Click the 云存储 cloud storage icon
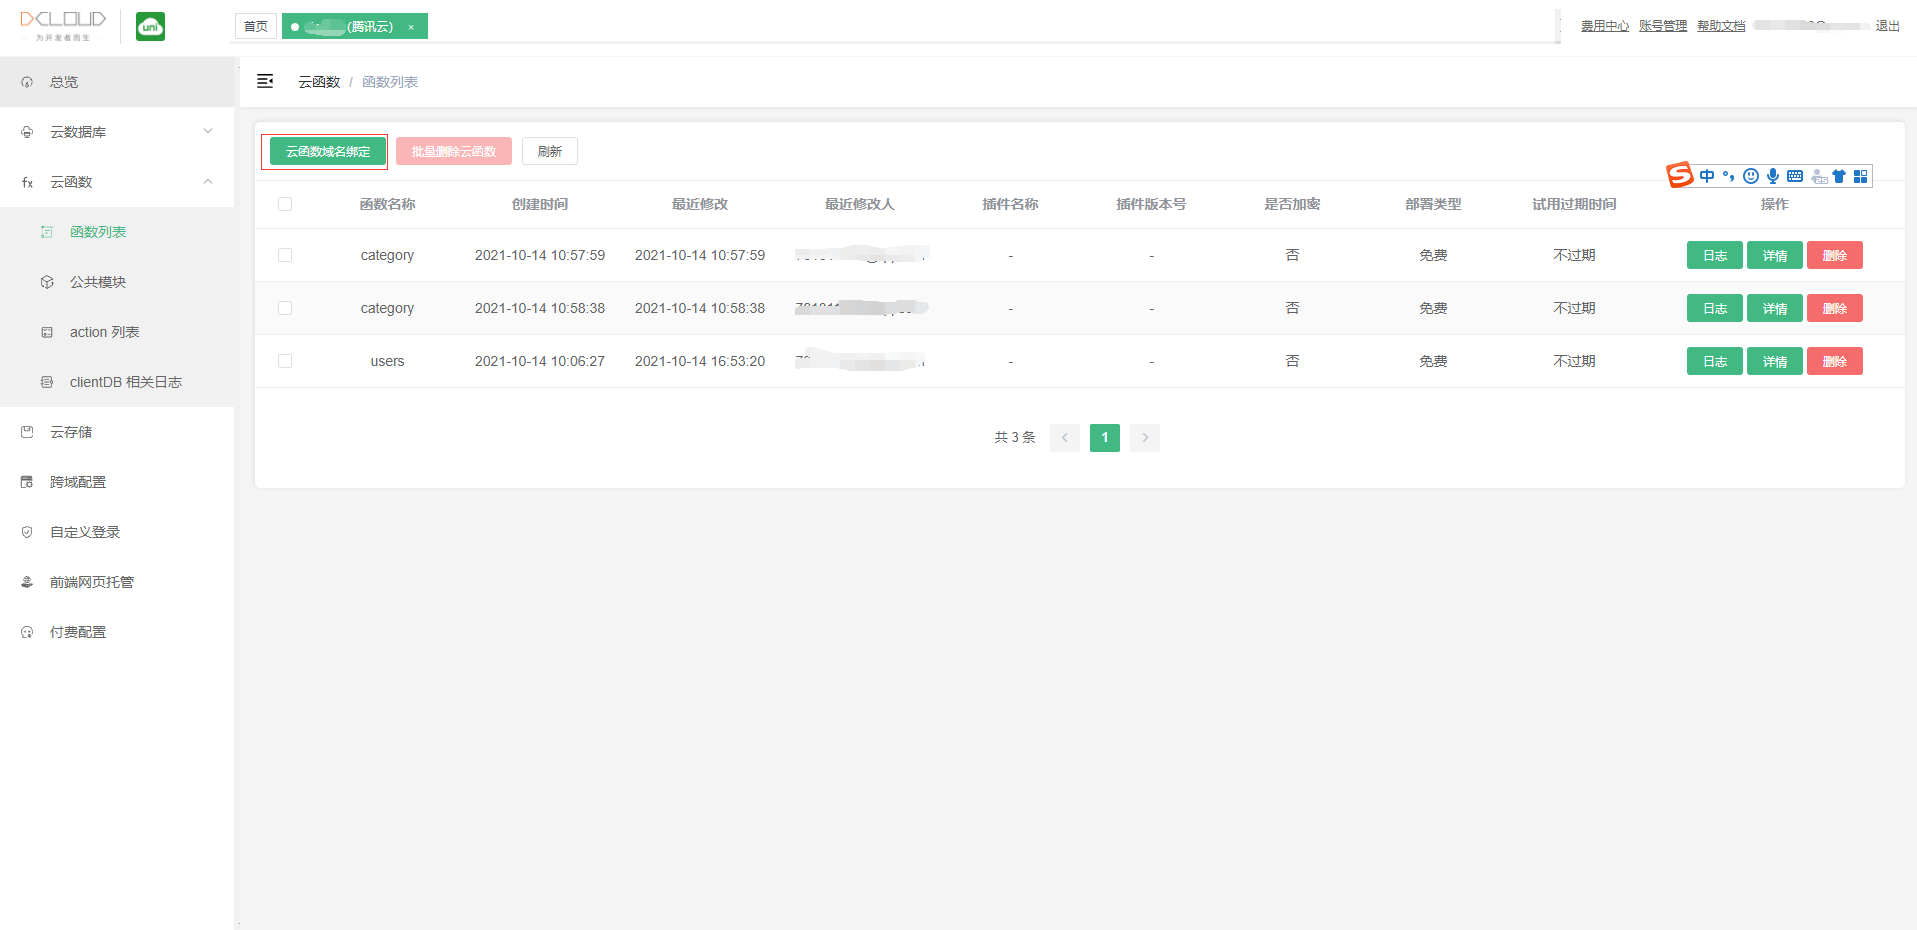The width and height of the screenshot is (1917, 930). pyautogui.click(x=27, y=431)
